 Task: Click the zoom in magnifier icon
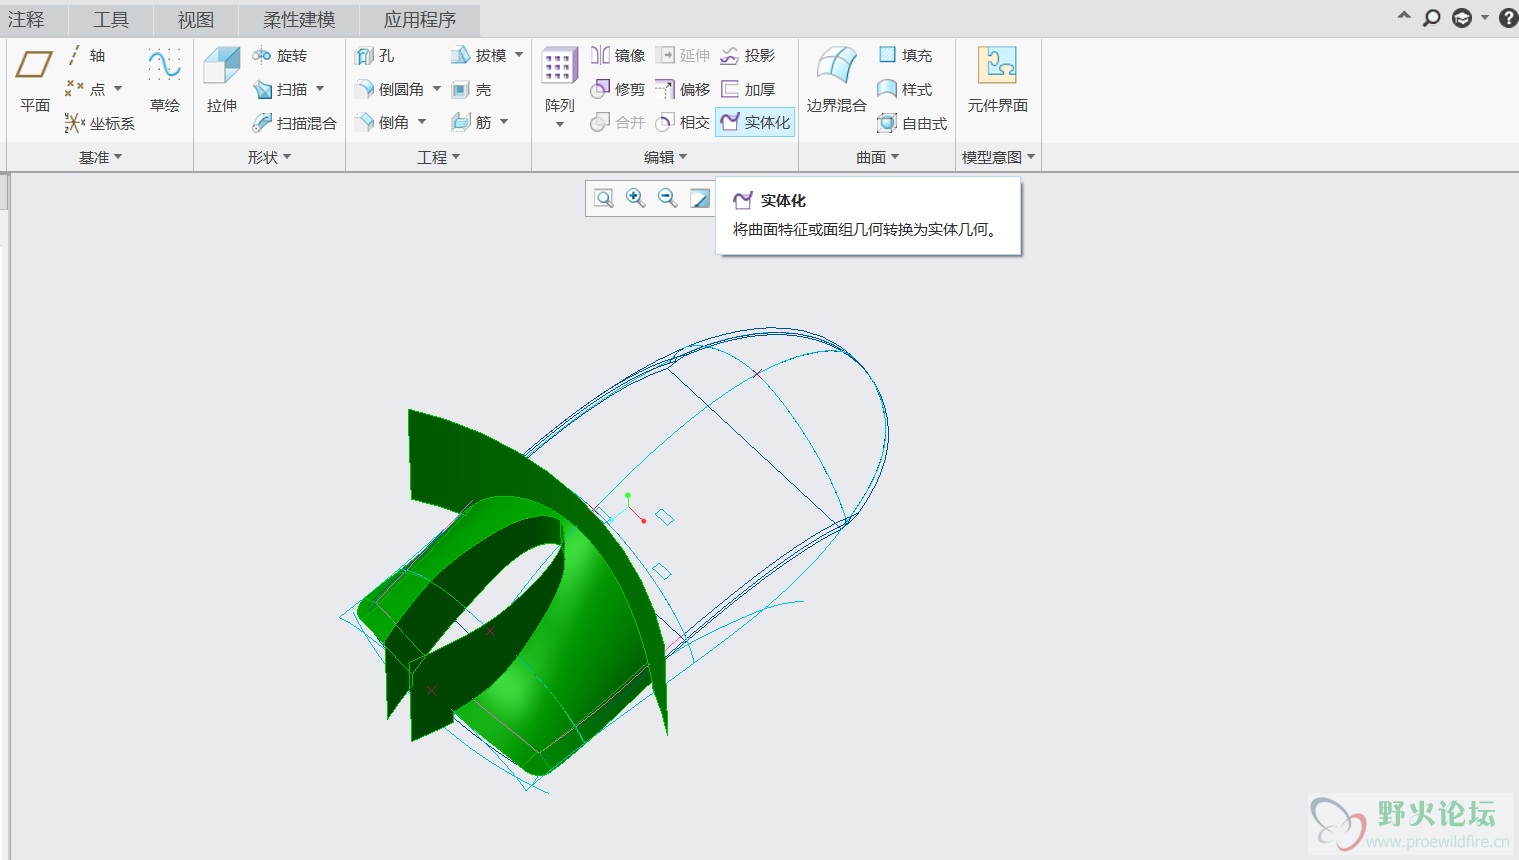pos(635,198)
